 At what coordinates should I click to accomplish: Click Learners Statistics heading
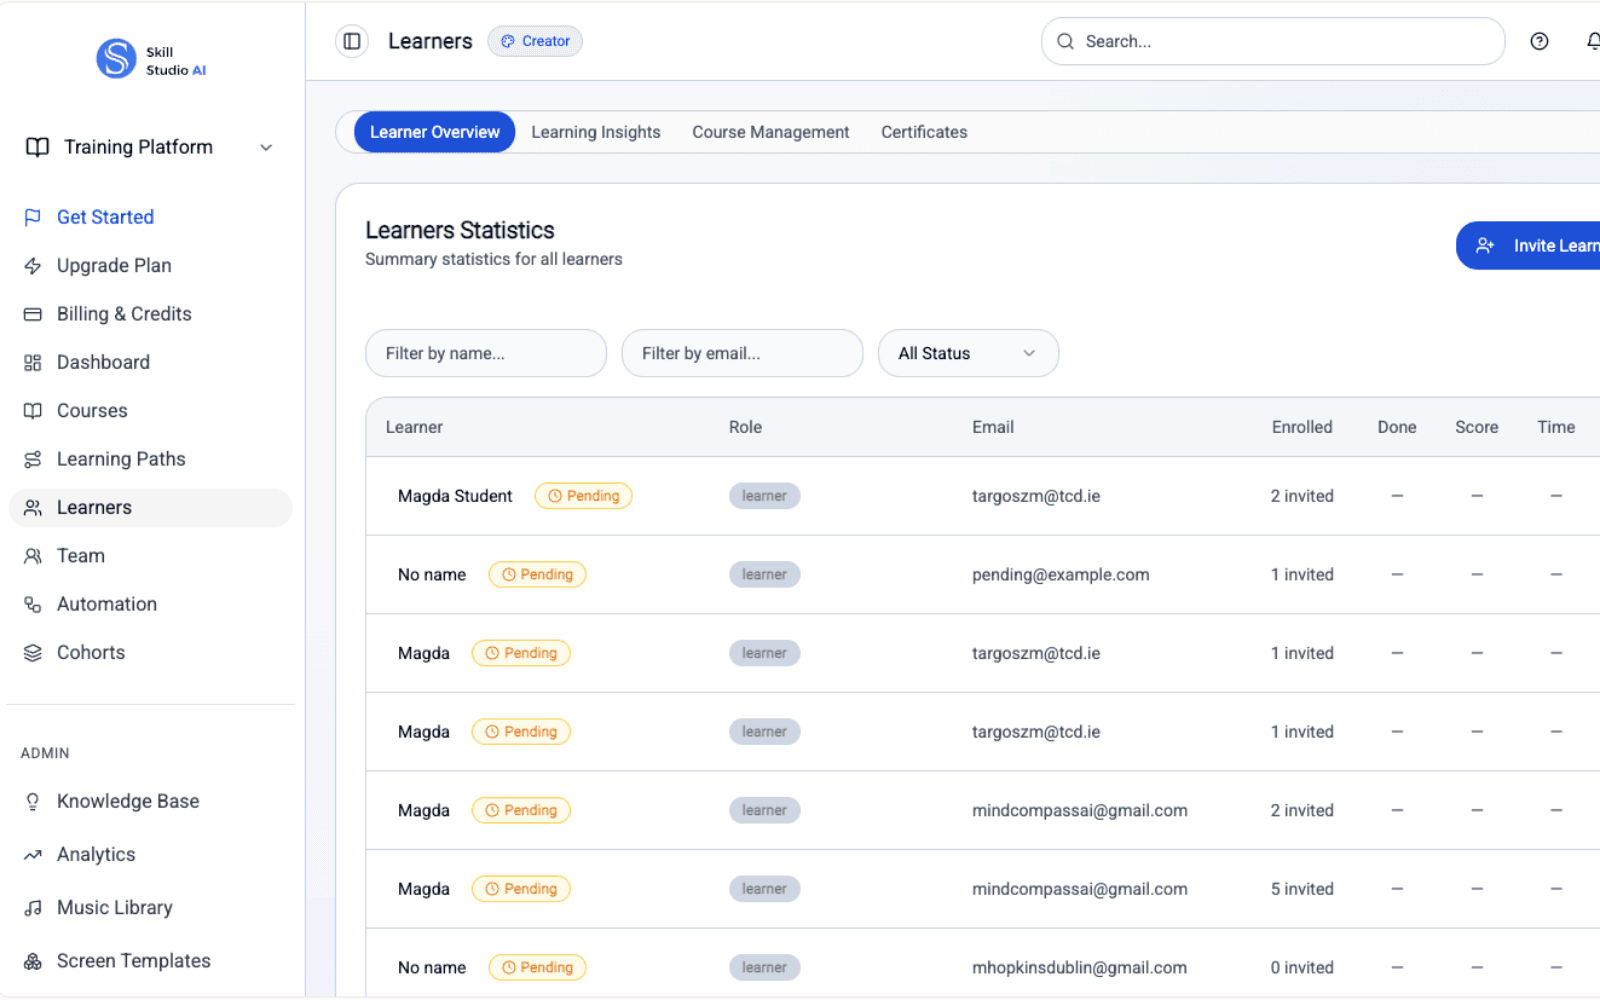click(460, 230)
